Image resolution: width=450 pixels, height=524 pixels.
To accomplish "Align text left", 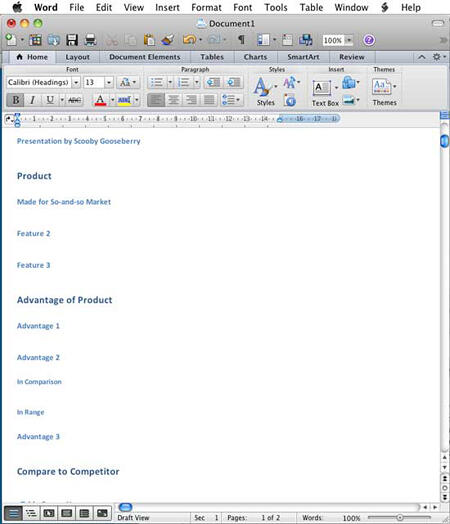I will pos(156,100).
